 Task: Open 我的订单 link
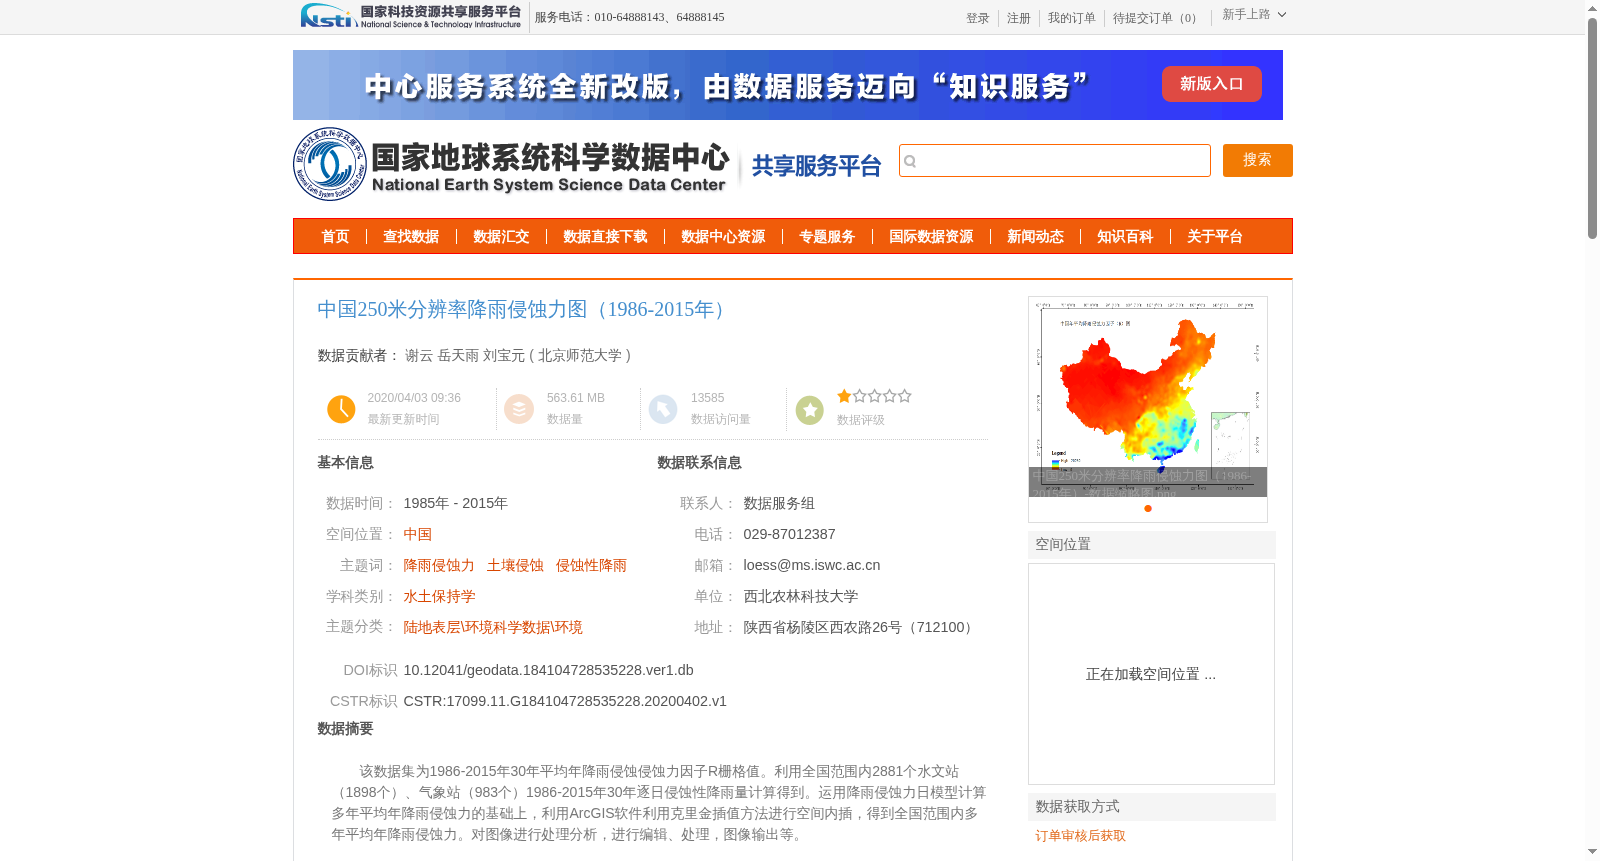click(1072, 18)
